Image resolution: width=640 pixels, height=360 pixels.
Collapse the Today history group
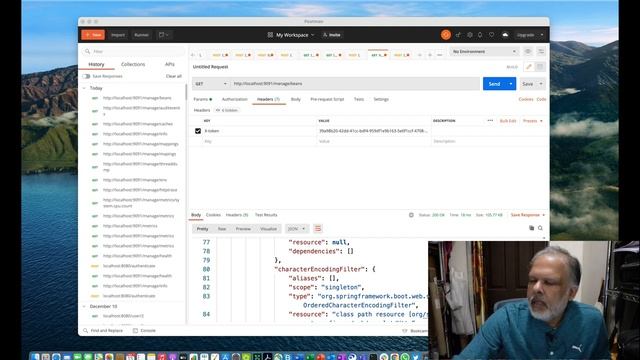pyautogui.click(x=84, y=88)
